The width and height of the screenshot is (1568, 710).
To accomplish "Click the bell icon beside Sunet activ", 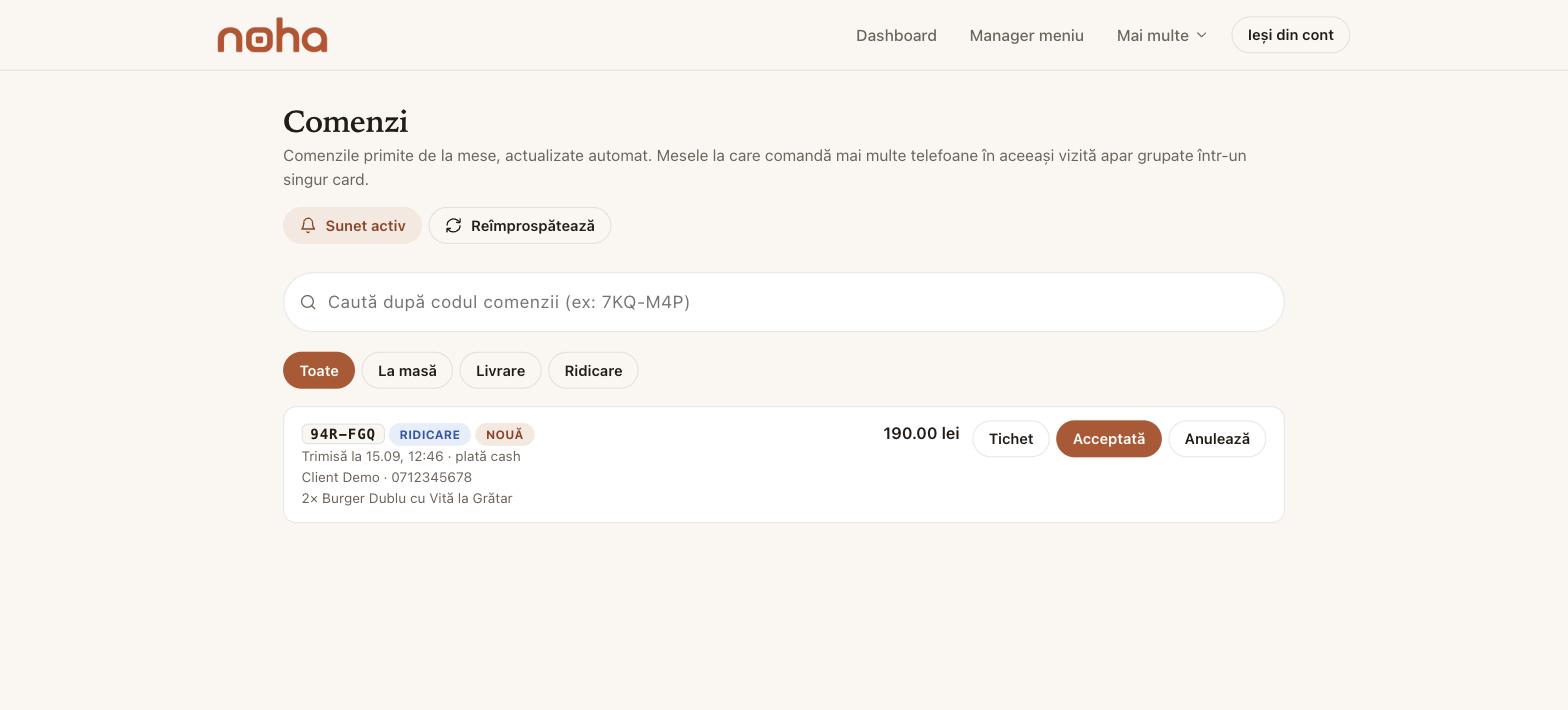I will (x=308, y=226).
